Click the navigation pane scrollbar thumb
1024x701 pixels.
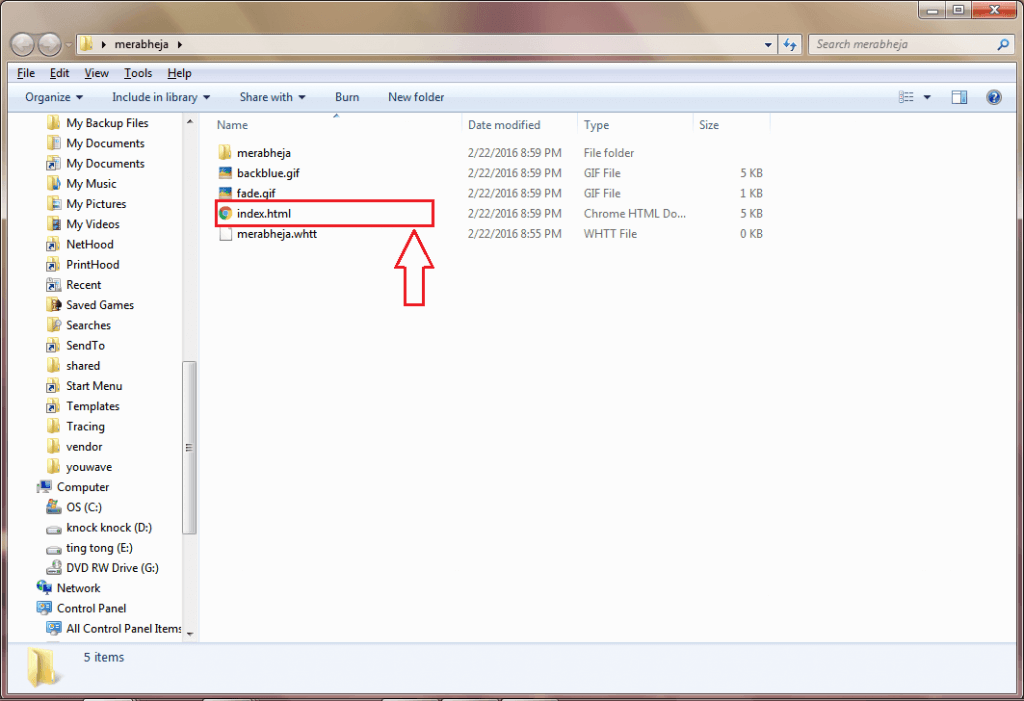189,448
